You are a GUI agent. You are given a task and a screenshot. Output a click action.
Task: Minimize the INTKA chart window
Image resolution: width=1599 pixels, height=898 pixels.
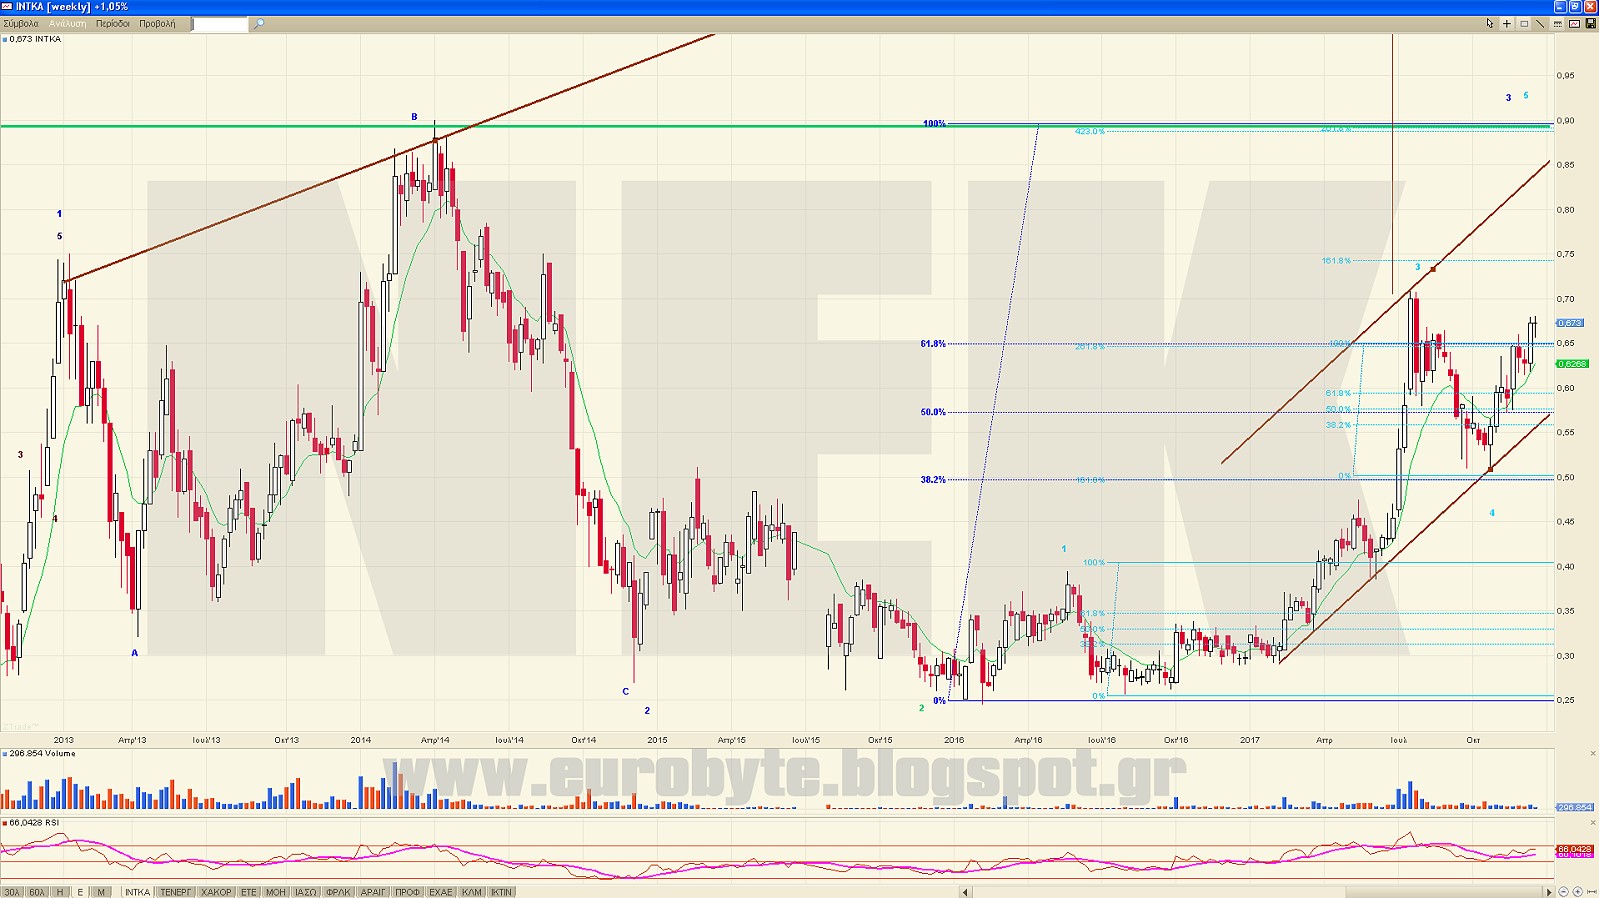click(x=1559, y=6)
